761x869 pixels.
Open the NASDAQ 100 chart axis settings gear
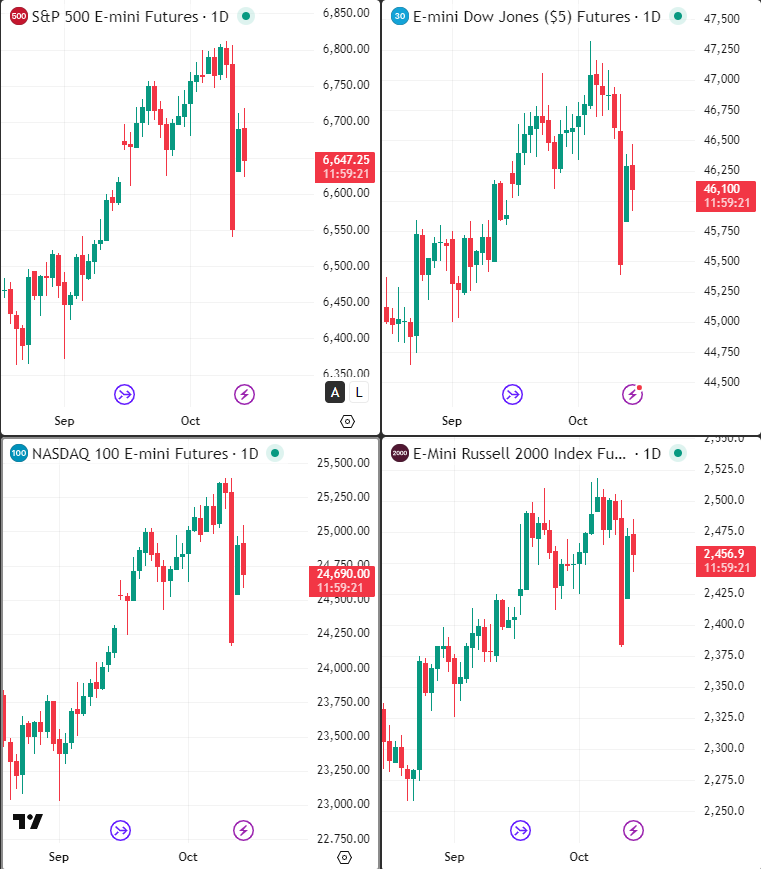click(346, 857)
